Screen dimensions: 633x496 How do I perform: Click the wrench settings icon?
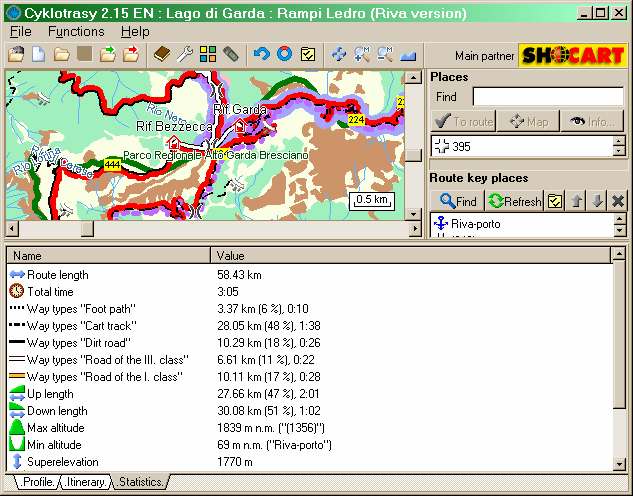(x=185, y=54)
